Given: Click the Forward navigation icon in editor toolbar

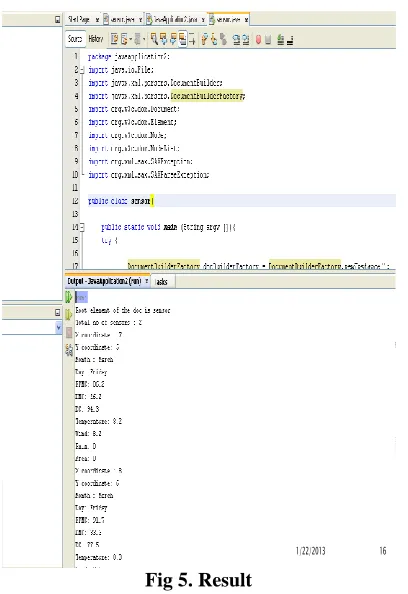Looking at the screenshot, I should point(137,39).
